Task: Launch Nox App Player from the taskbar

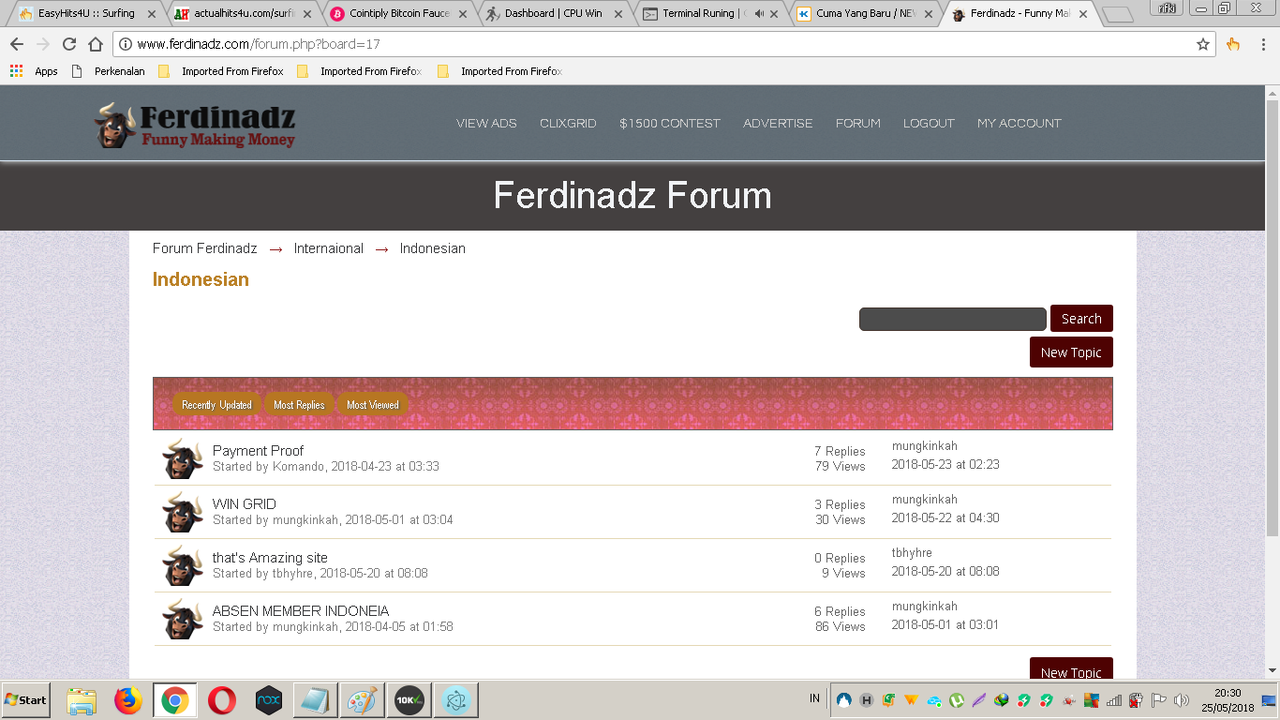Action: (268, 700)
